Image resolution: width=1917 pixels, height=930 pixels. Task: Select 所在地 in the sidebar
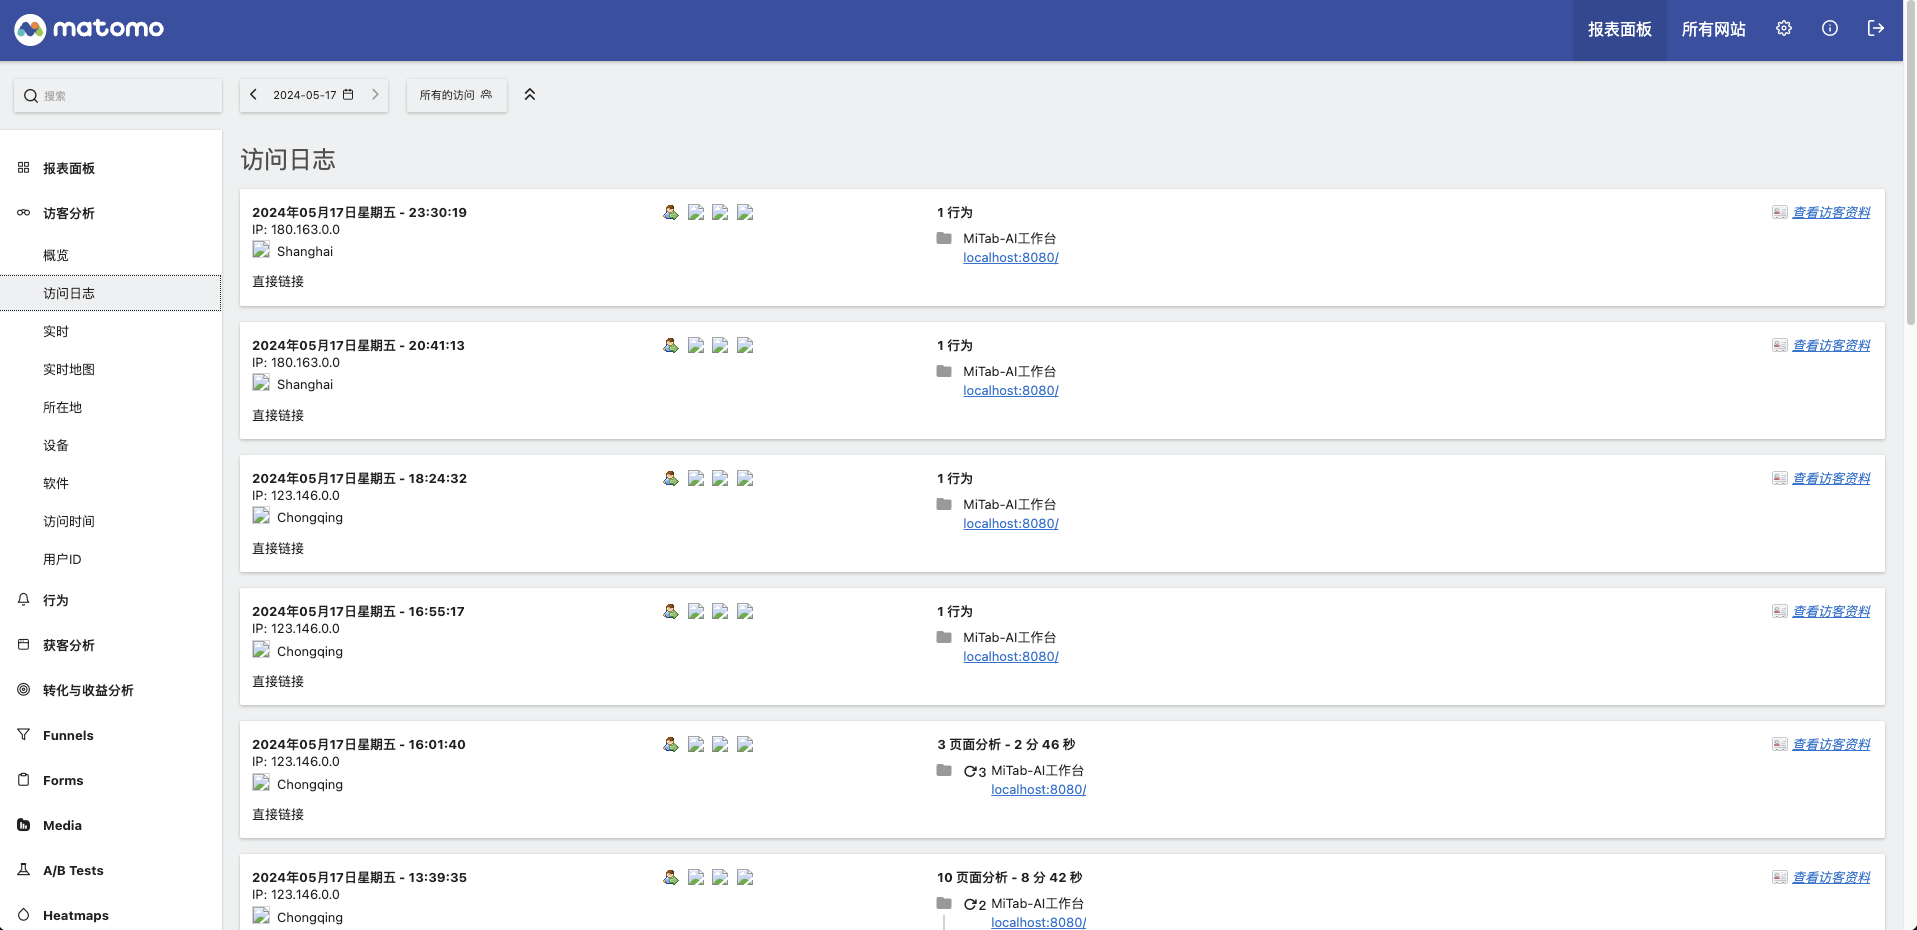pos(62,407)
